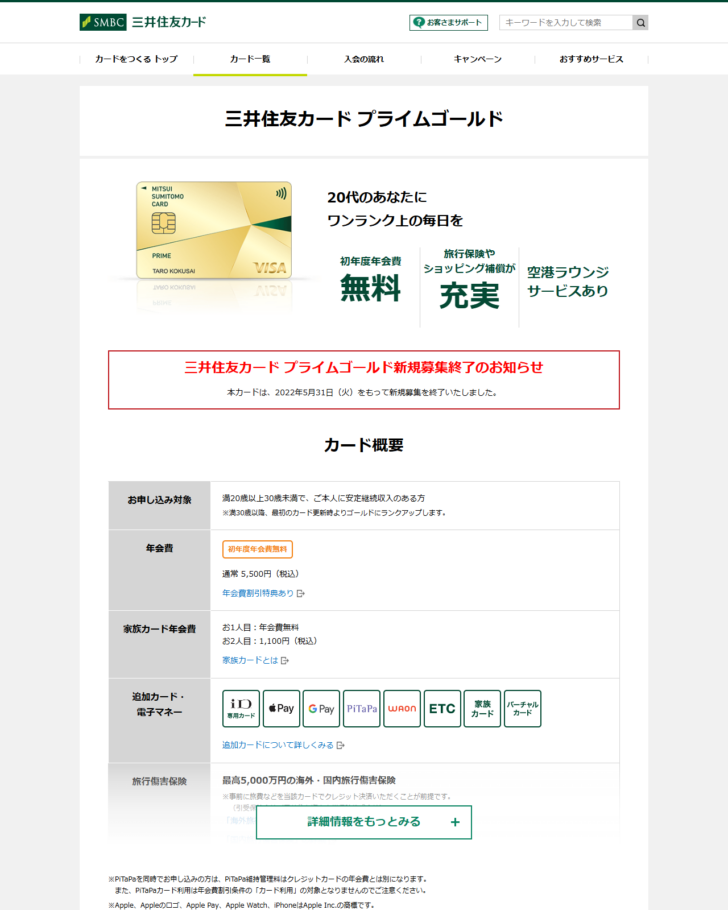Click the external-link icon after 年会費割引特典あり

pyautogui.click(x=301, y=594)
